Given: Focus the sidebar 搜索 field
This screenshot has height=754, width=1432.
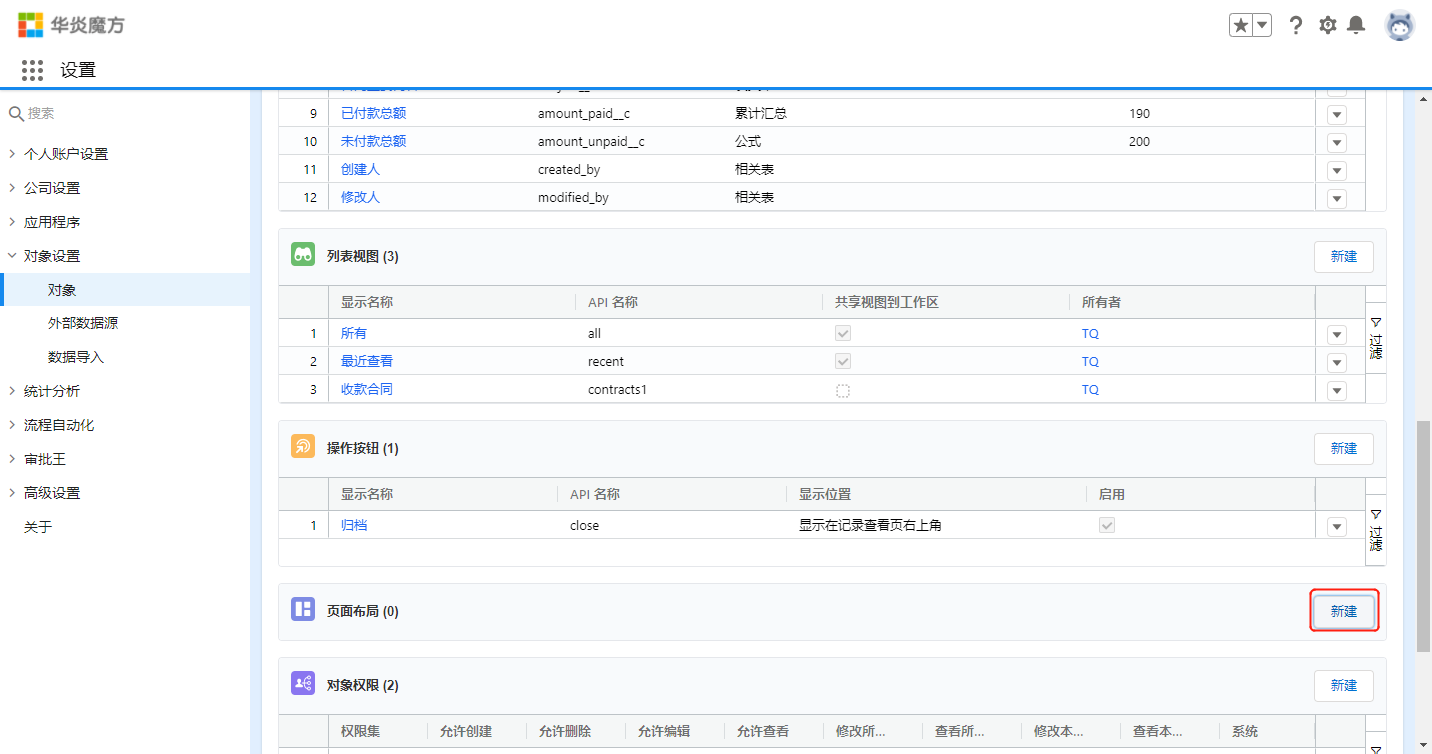Looking at the screenshot, I should [x=125, y=114].
